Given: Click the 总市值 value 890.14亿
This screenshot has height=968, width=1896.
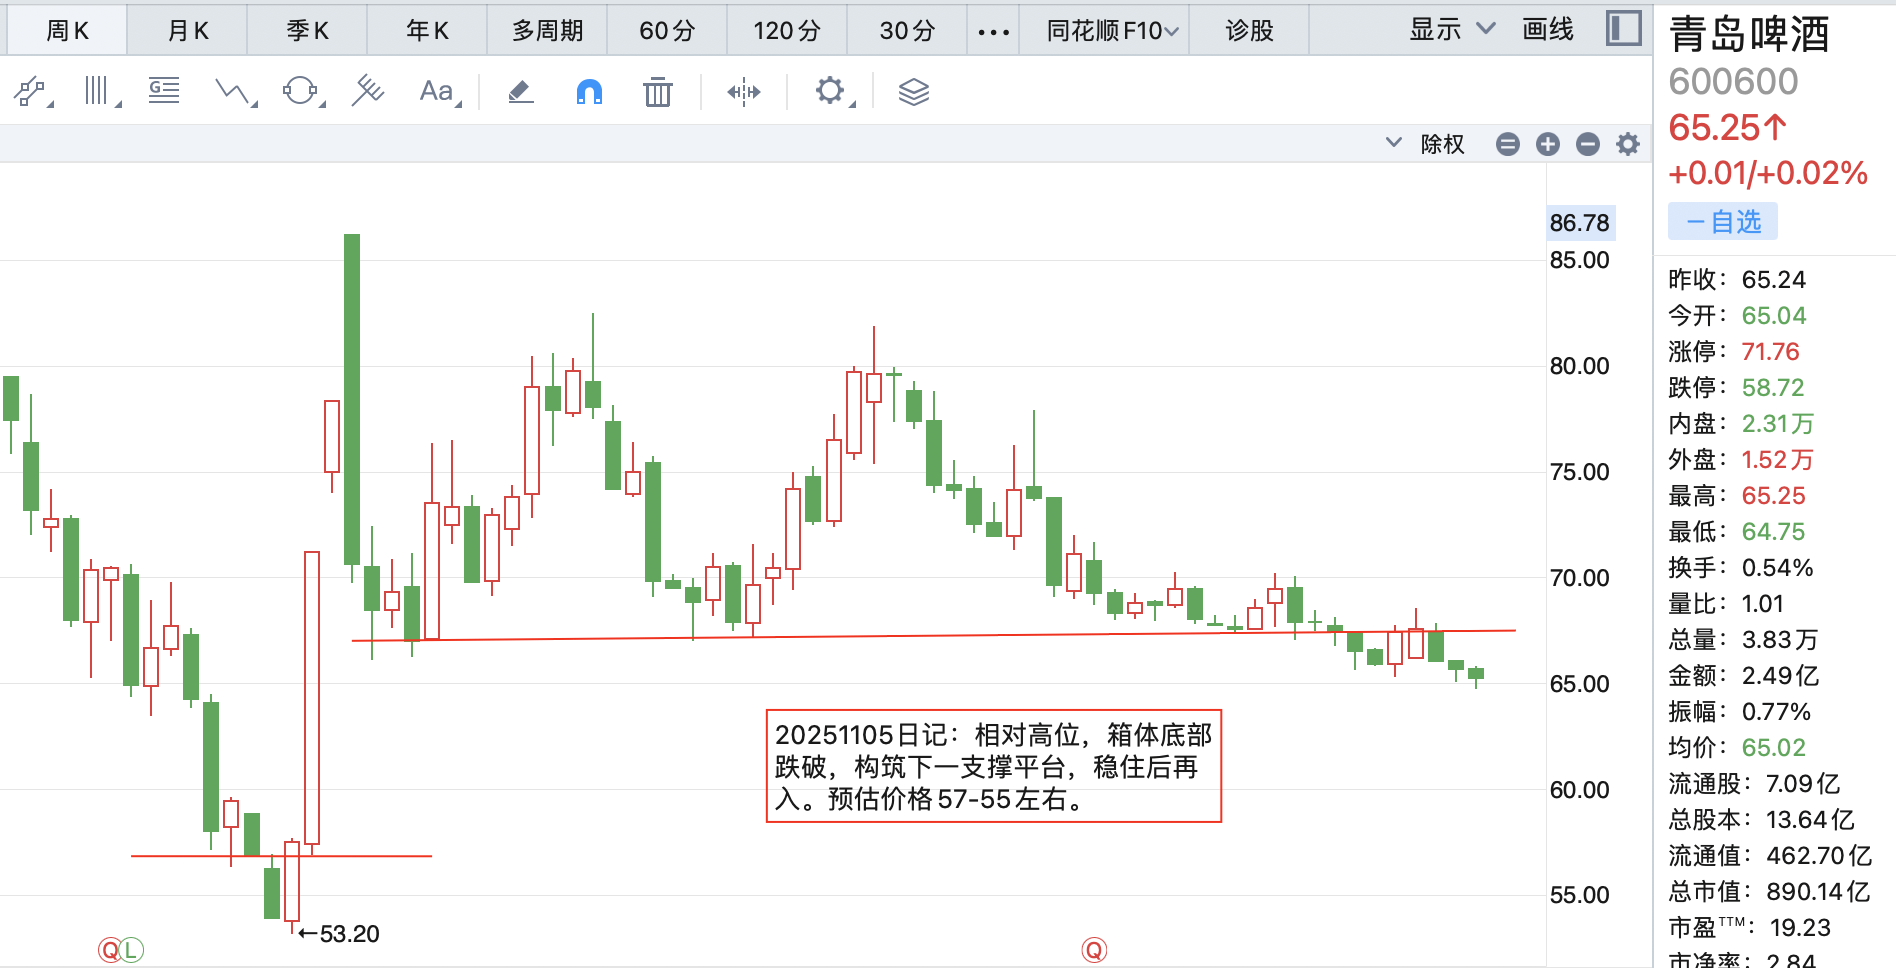Looking at the screenshot, I should (x=1818, y=892).
